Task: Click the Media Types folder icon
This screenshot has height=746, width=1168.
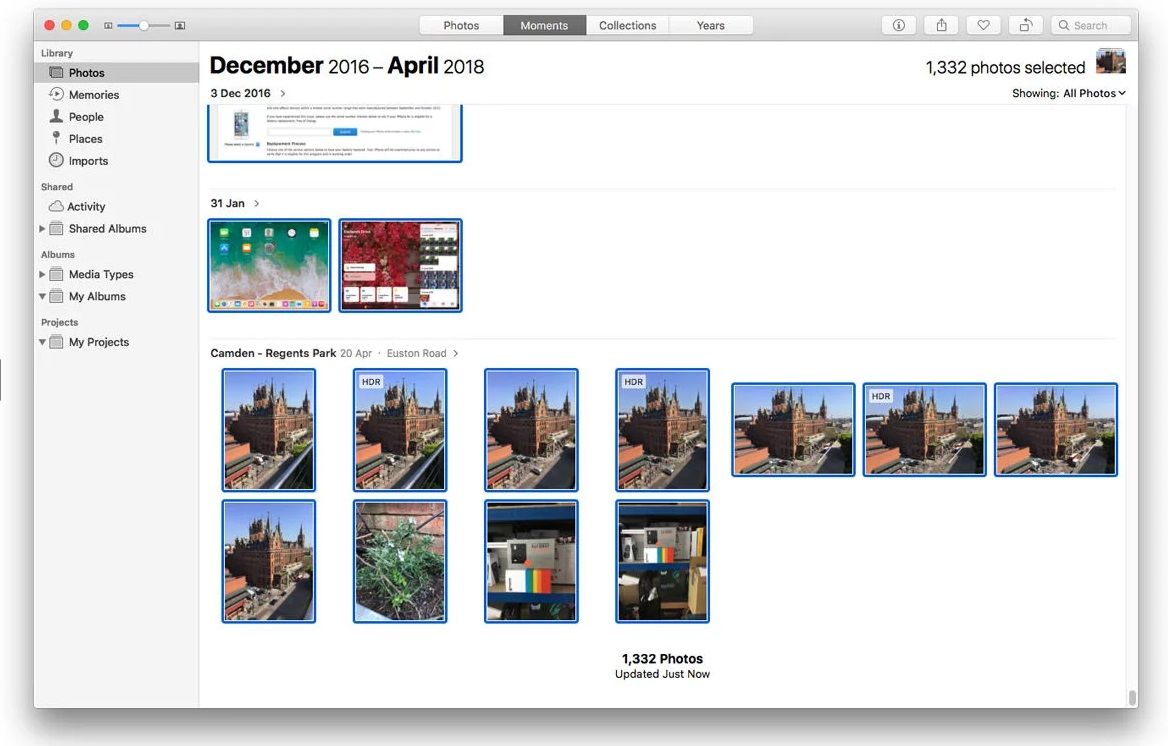Action: point(56,274)
